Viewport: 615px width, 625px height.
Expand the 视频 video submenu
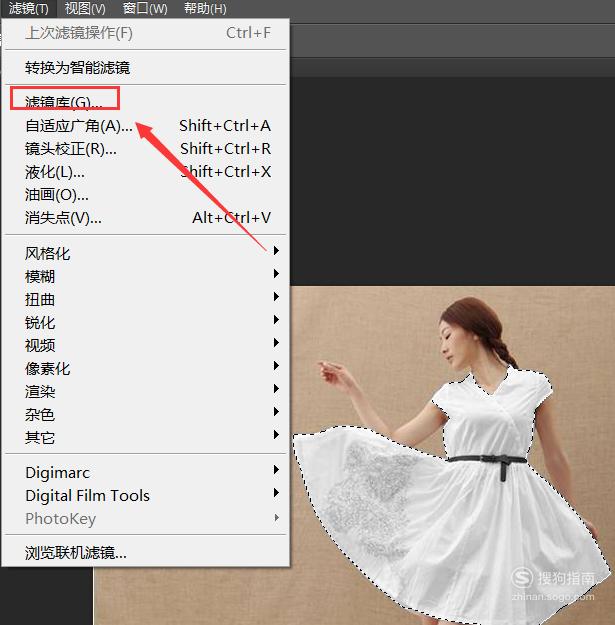(x=145, y=346)
